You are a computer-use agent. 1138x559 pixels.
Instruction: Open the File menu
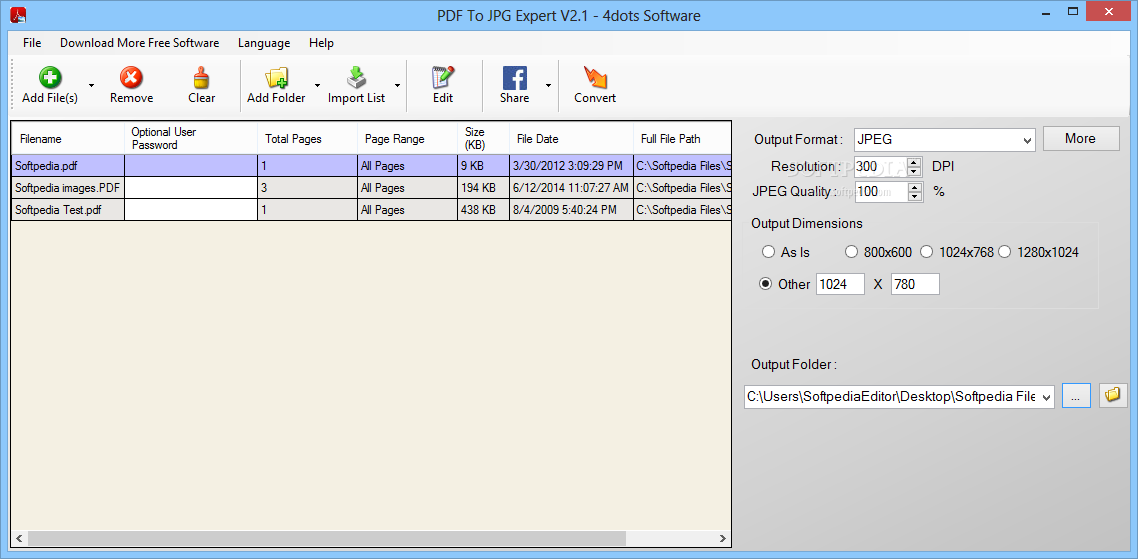point(32,43)
